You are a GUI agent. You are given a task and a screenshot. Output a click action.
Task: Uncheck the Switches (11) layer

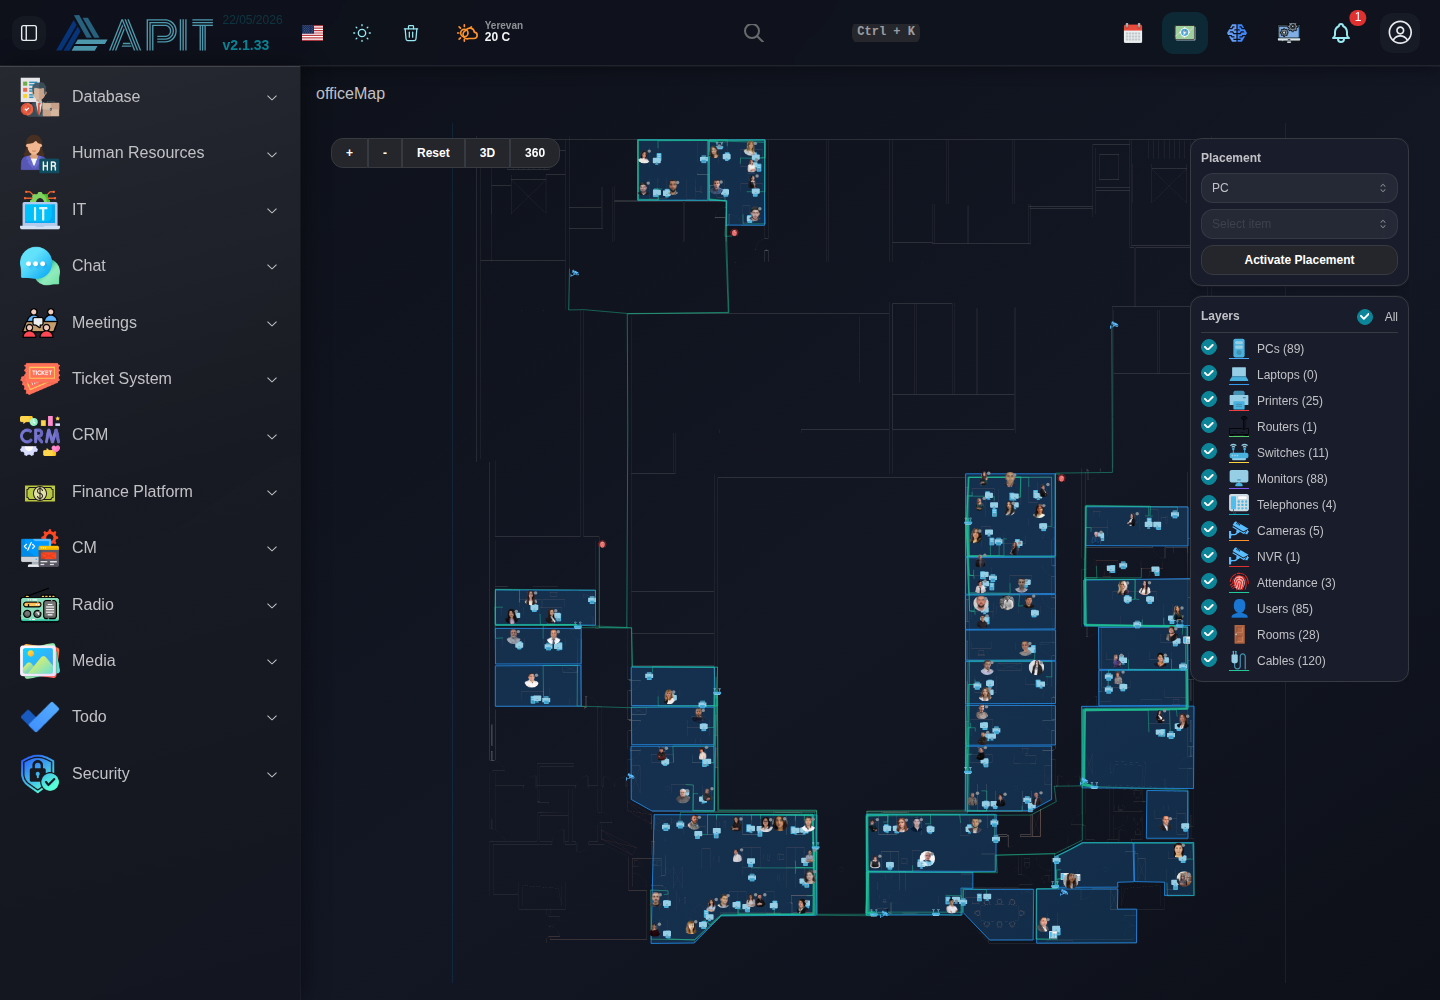[1209, 451]
